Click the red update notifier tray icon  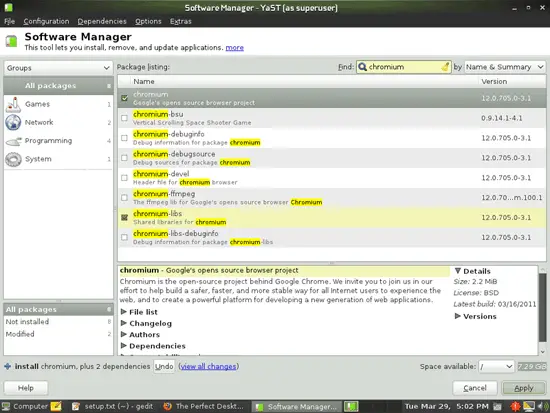(515, 406)
